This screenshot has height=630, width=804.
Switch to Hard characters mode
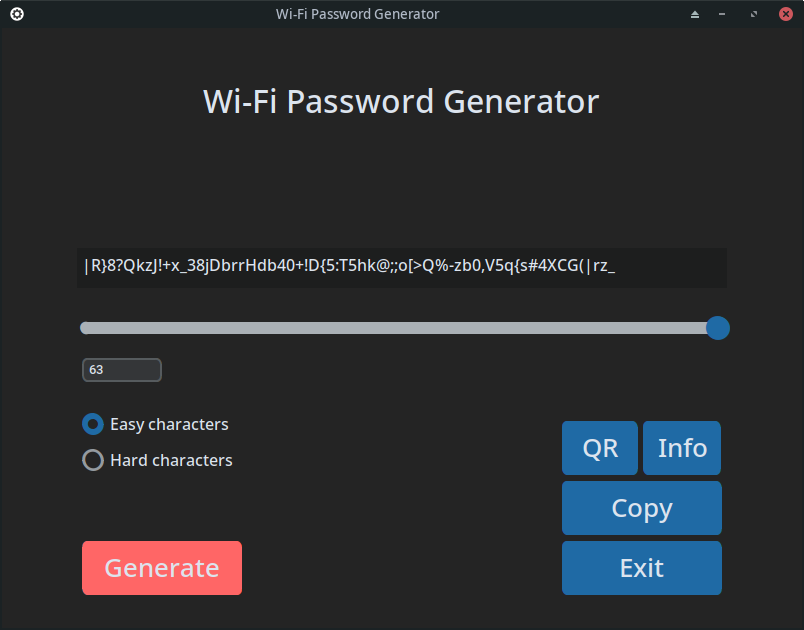[93, 460]
